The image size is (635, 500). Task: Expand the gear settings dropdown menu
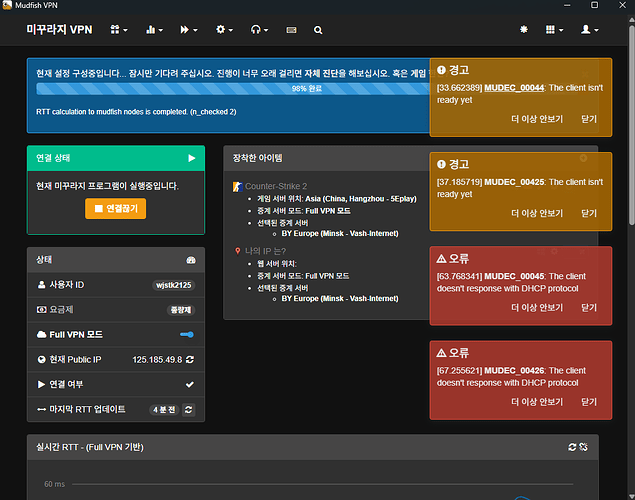click(227, 30)
